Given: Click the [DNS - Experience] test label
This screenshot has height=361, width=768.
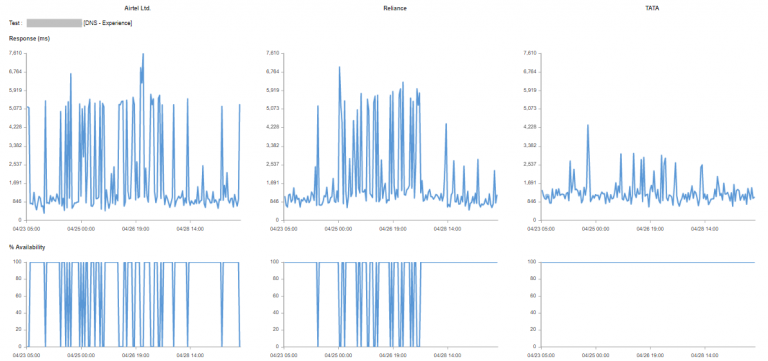Looking at the screenshot, I should click(108, 23).
